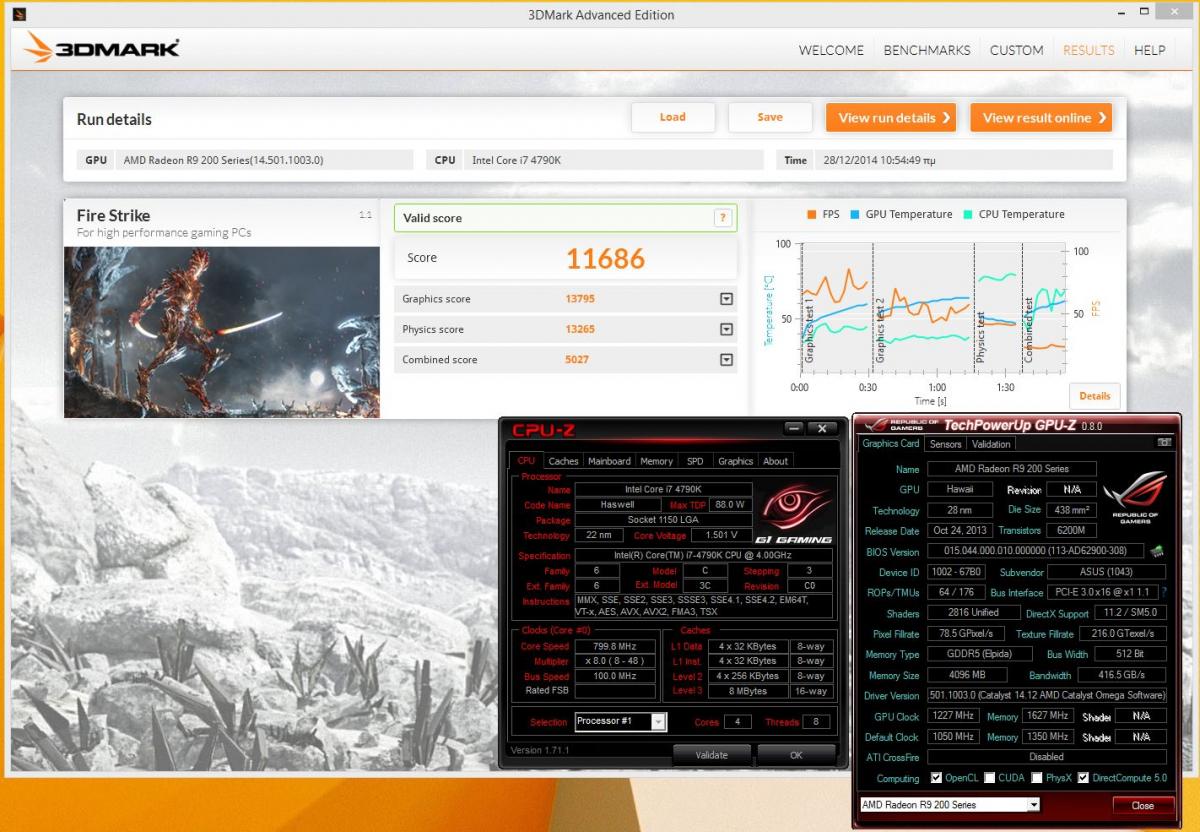The height and width of the screenshot is (832, 1200).
Task: Click the blue GPU Temperature legend swatch
Action: click(x=855, y=214)
